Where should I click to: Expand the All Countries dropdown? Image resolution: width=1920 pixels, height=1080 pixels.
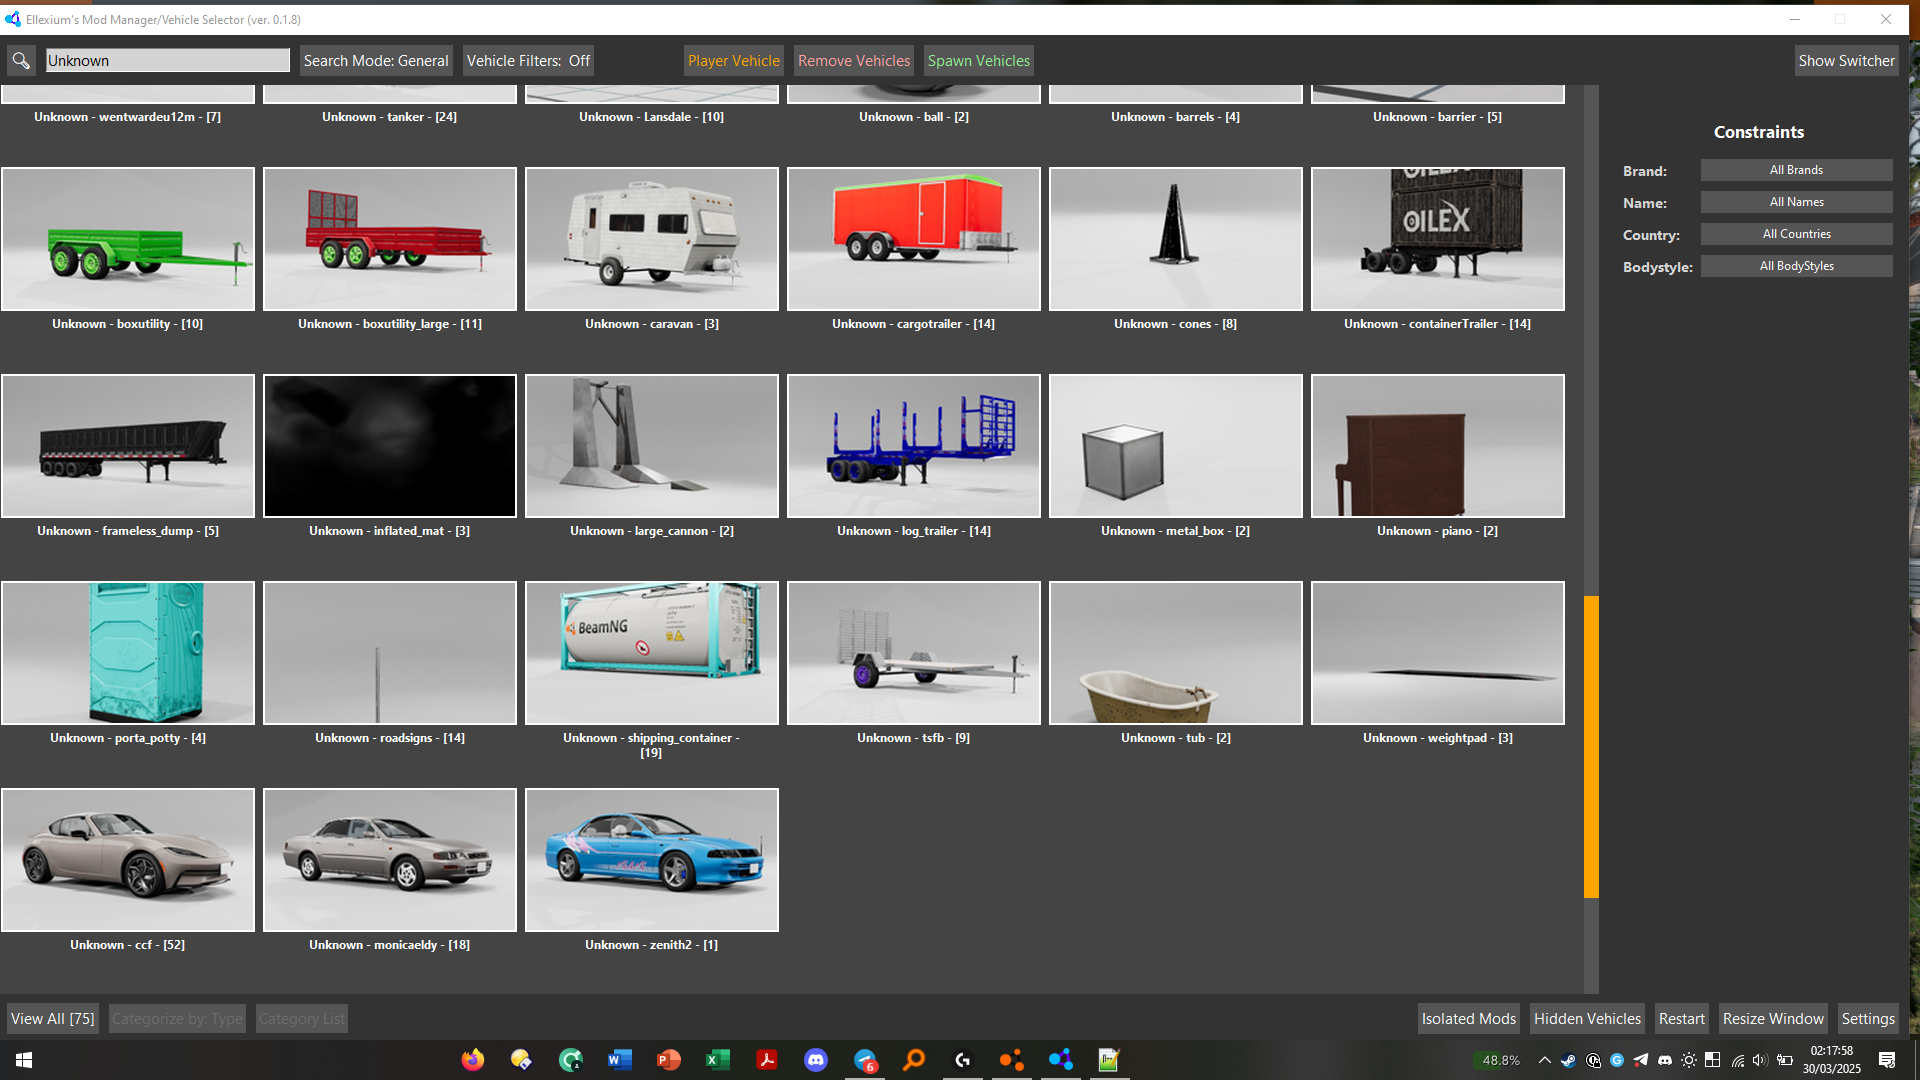[x=1796, y=234]
